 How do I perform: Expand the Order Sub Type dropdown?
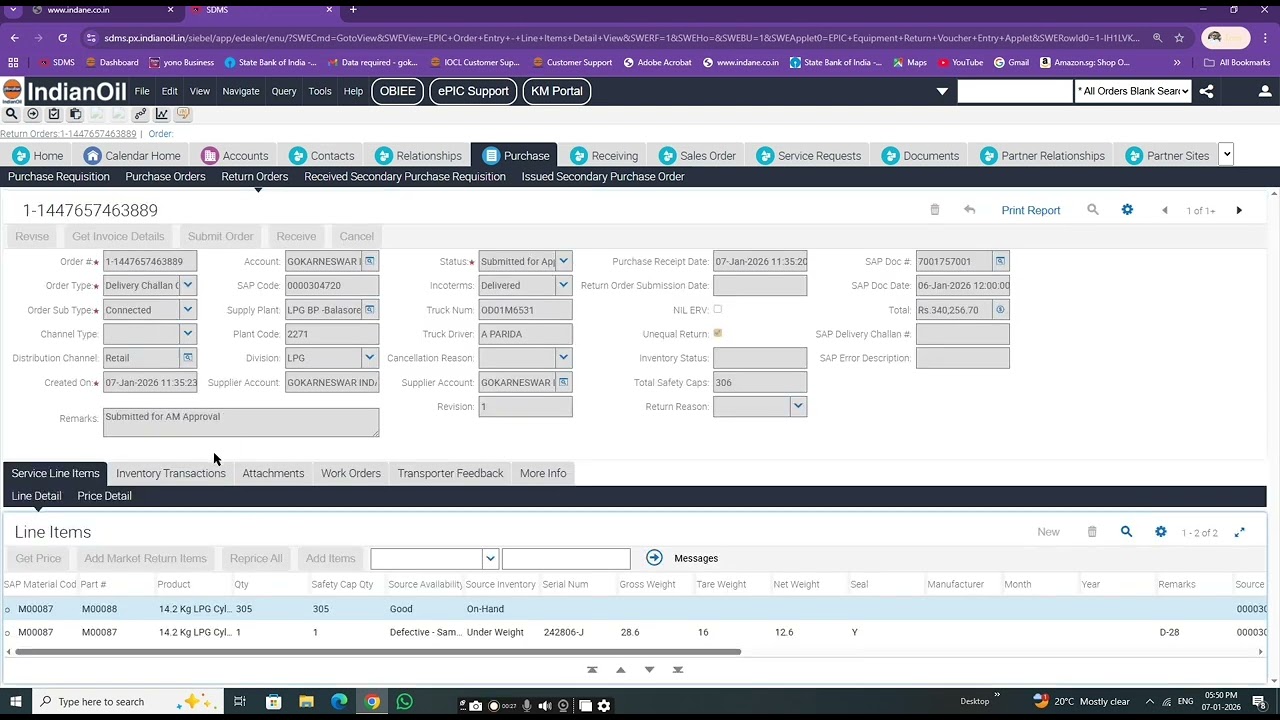tap(188, 310)
